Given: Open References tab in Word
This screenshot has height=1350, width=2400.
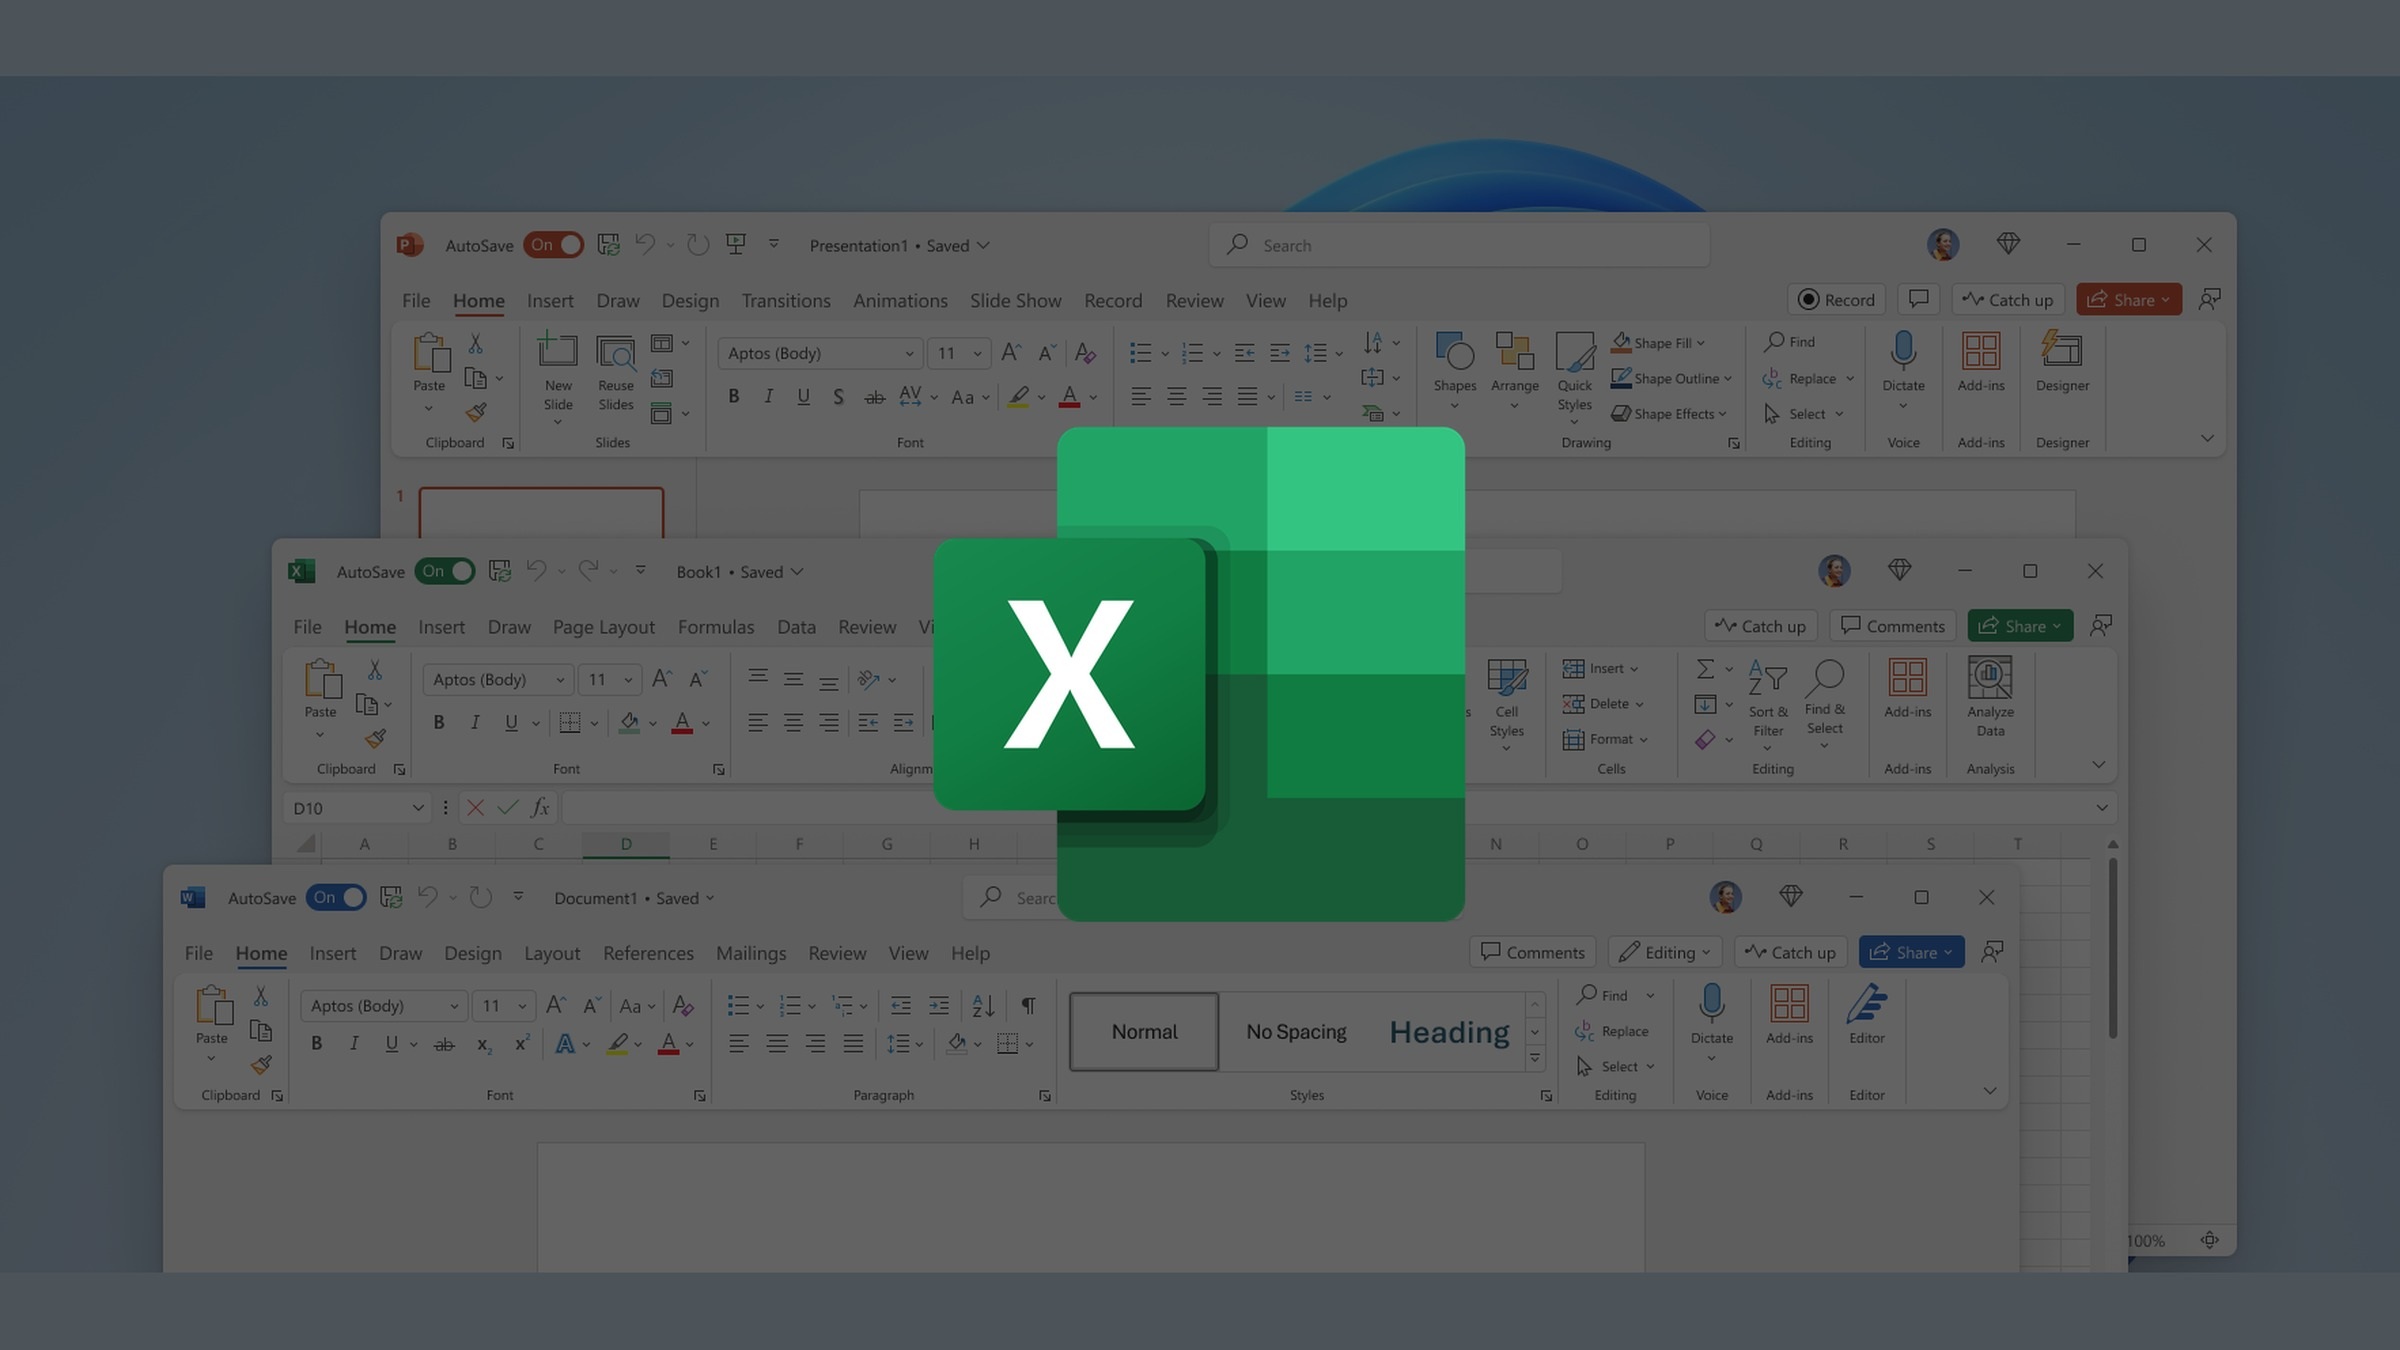Looking at the screenshot, I should [x=648, y=952].
